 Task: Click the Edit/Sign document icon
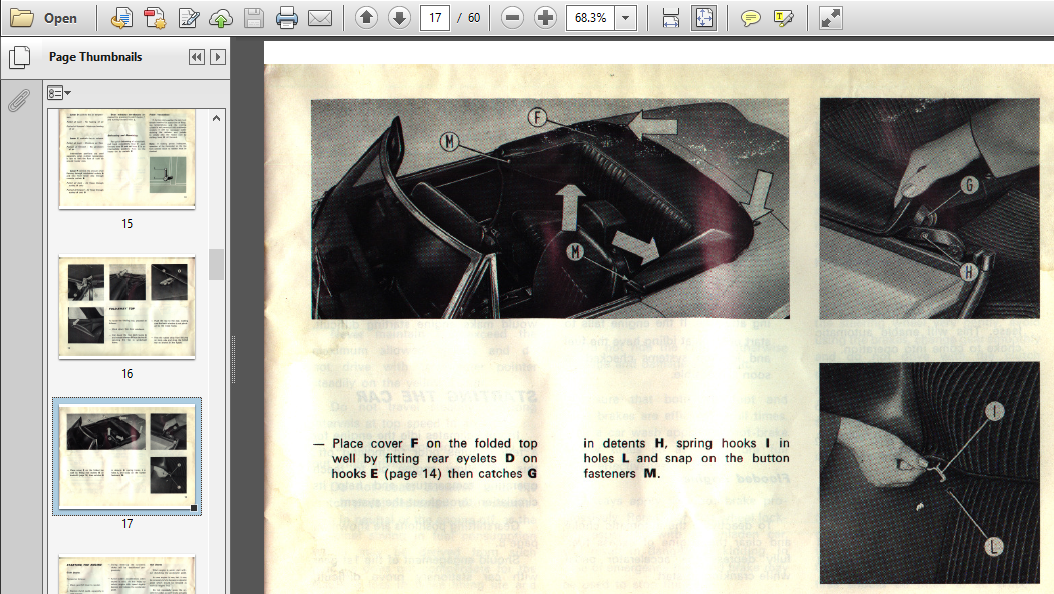[x=188, y=18]
